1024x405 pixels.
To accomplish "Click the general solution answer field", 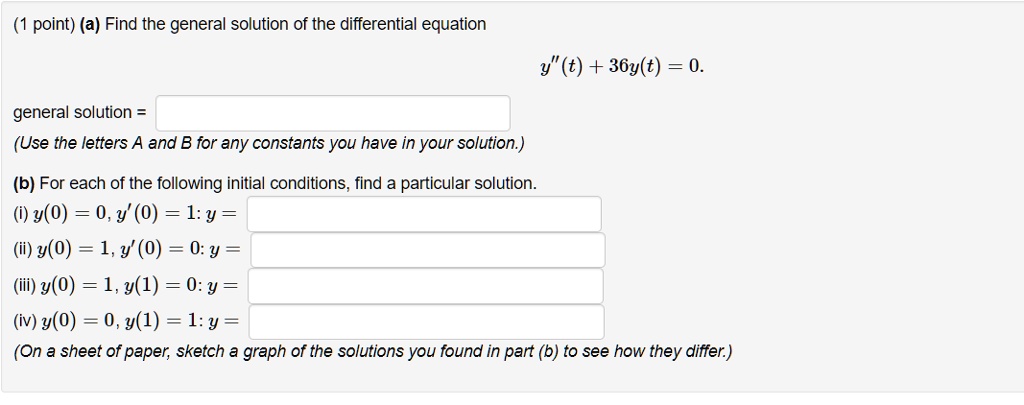I will tap(332, 113).
